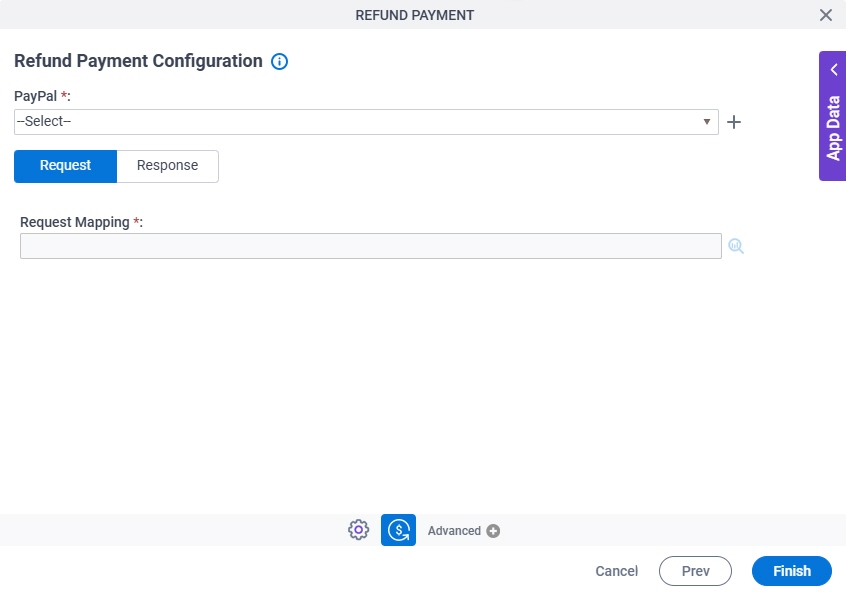The width and height of the screenshot is (846, 595).
Task: Open the PayPal select dropdown
Action: point(366,122)
